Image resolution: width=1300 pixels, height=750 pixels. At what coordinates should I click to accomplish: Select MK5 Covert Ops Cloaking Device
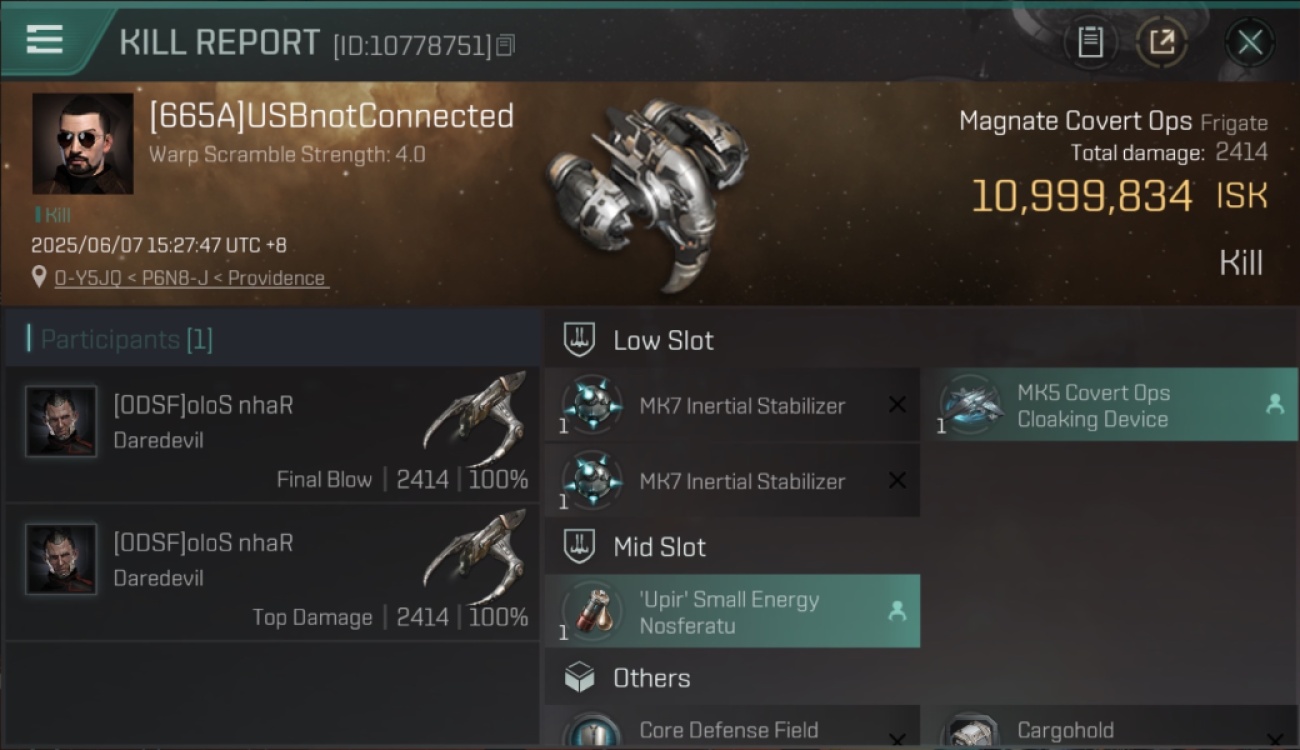click(x=1117, y=405)
